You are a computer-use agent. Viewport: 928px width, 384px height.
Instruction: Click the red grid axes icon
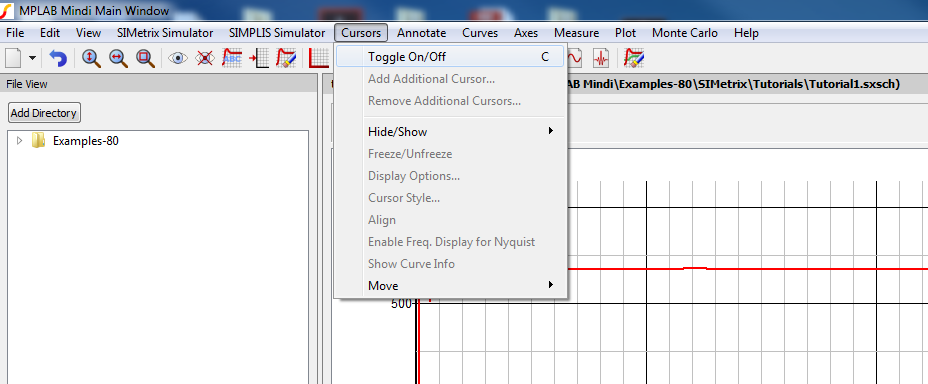320,58
